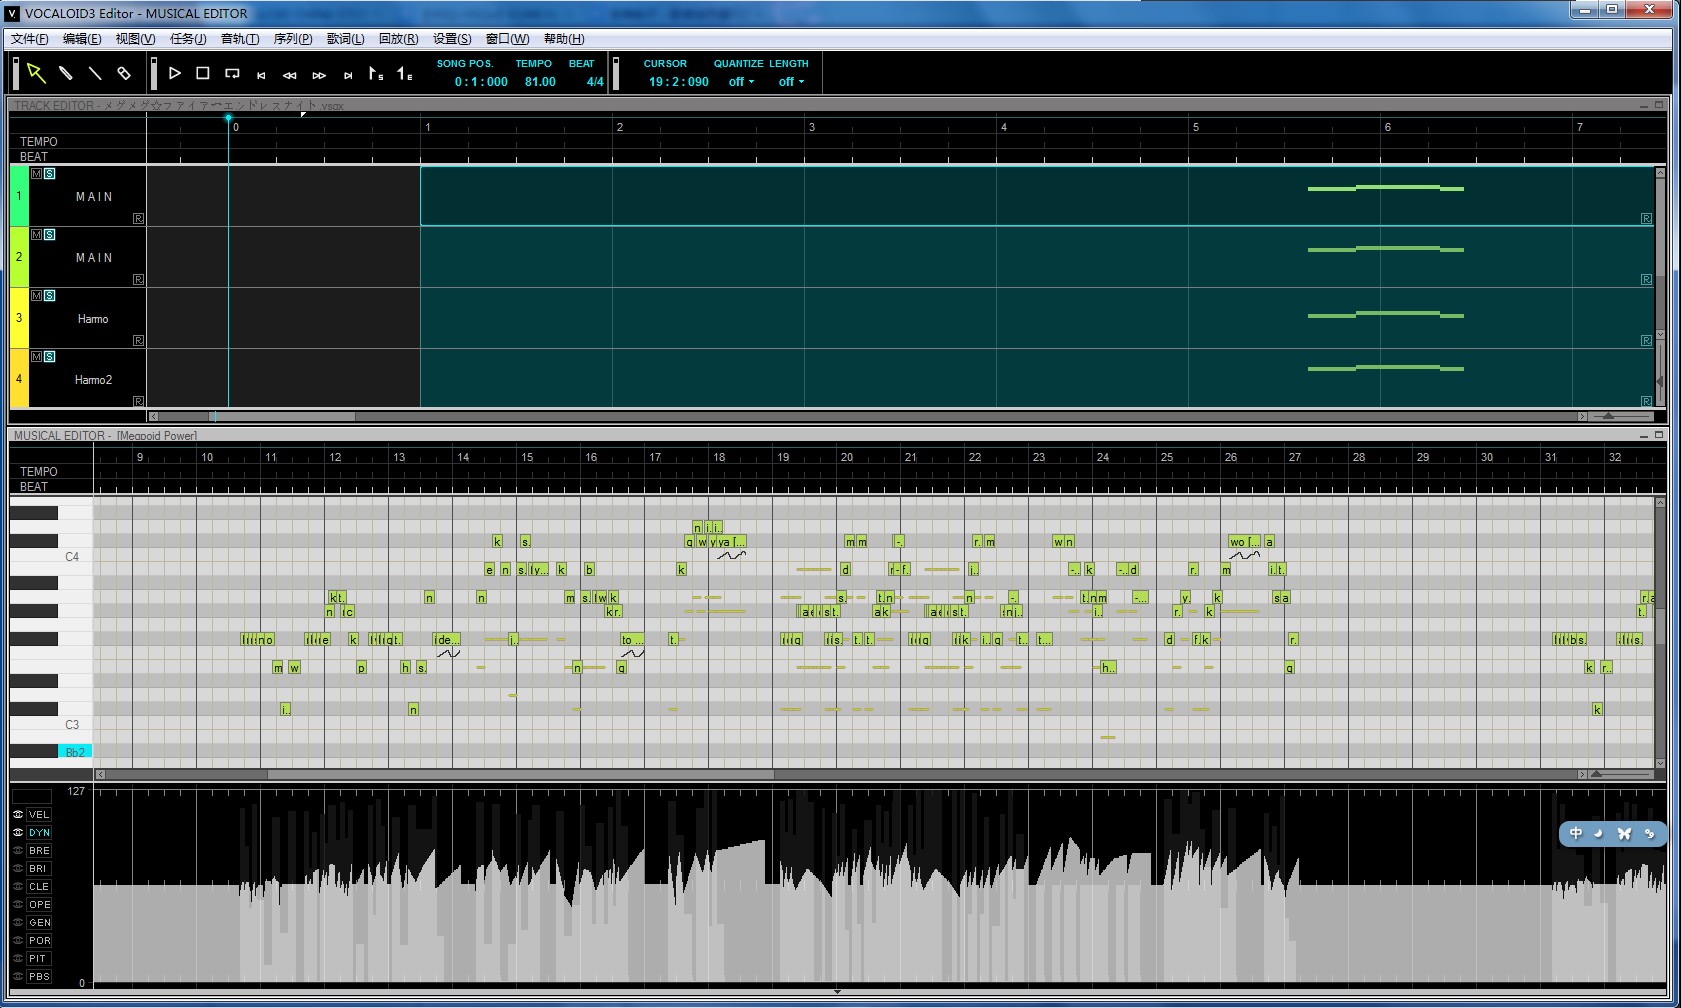Set the start marker flag
Viewport: 1681px width, 1008px height.
tap(376, 73)
